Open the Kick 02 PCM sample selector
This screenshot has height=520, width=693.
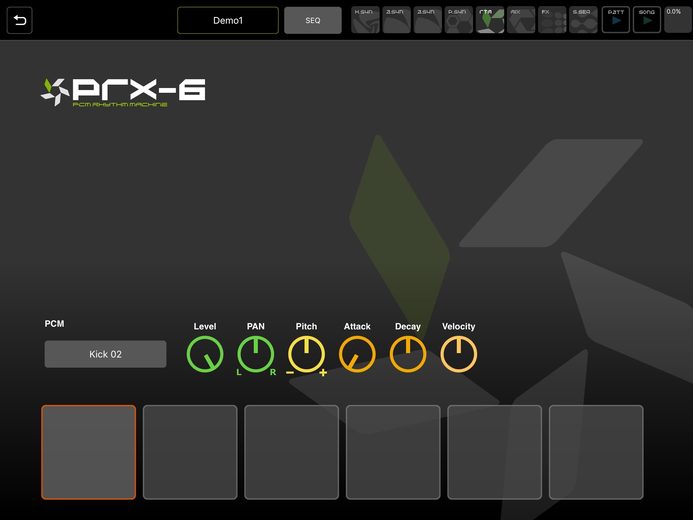pos(105,354)
